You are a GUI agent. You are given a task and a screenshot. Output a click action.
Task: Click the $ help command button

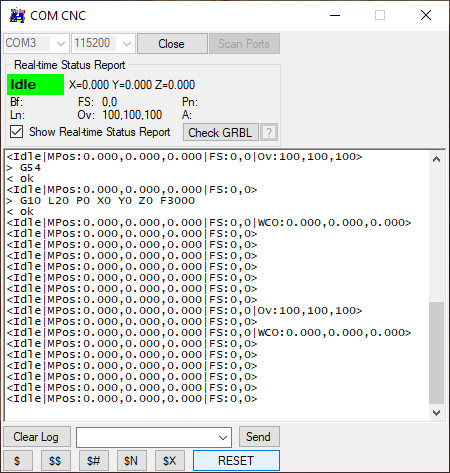pos(18,461)
